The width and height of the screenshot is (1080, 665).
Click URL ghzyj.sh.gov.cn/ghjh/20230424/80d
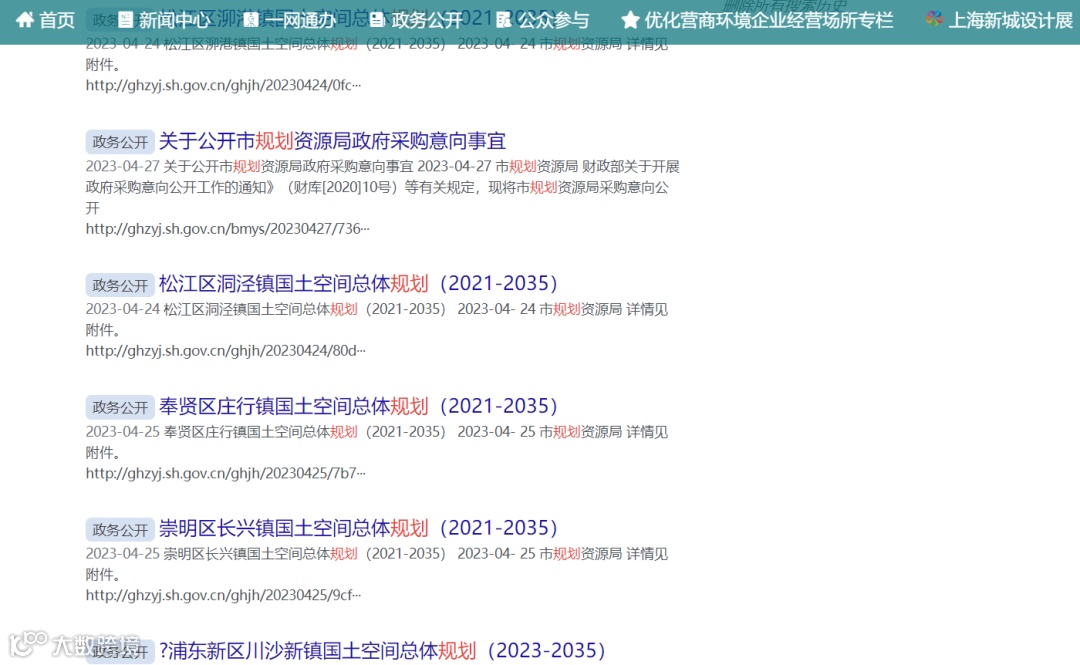(x=225, y=350)
